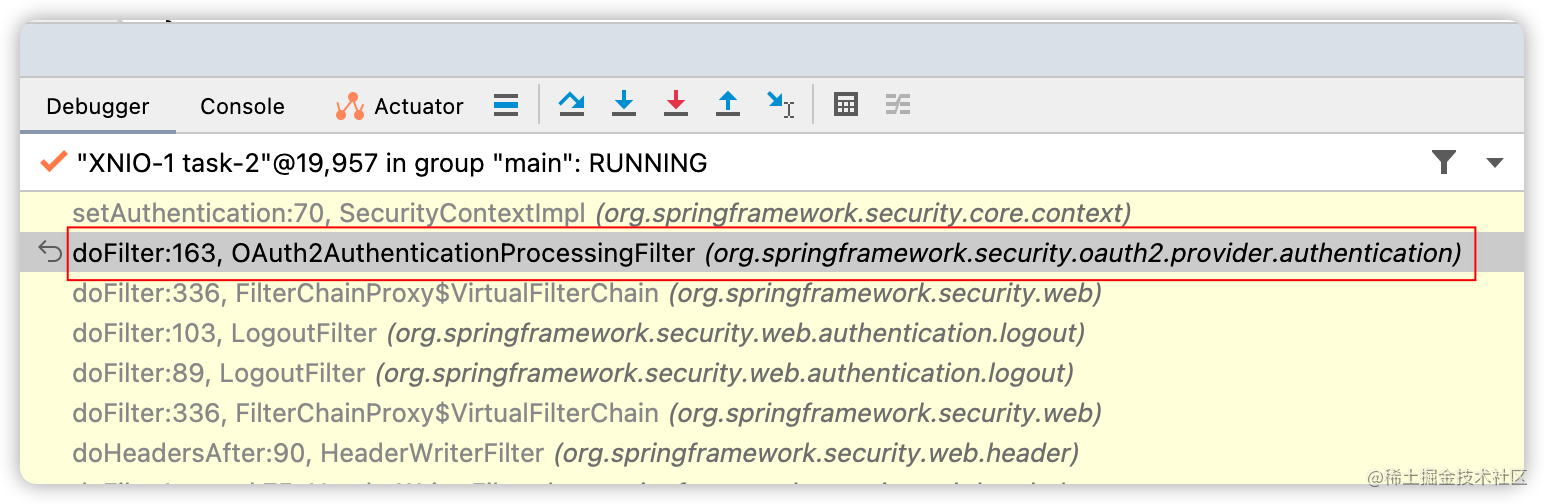Open the frames filter funnel icon

click(x=1443, y=163)
